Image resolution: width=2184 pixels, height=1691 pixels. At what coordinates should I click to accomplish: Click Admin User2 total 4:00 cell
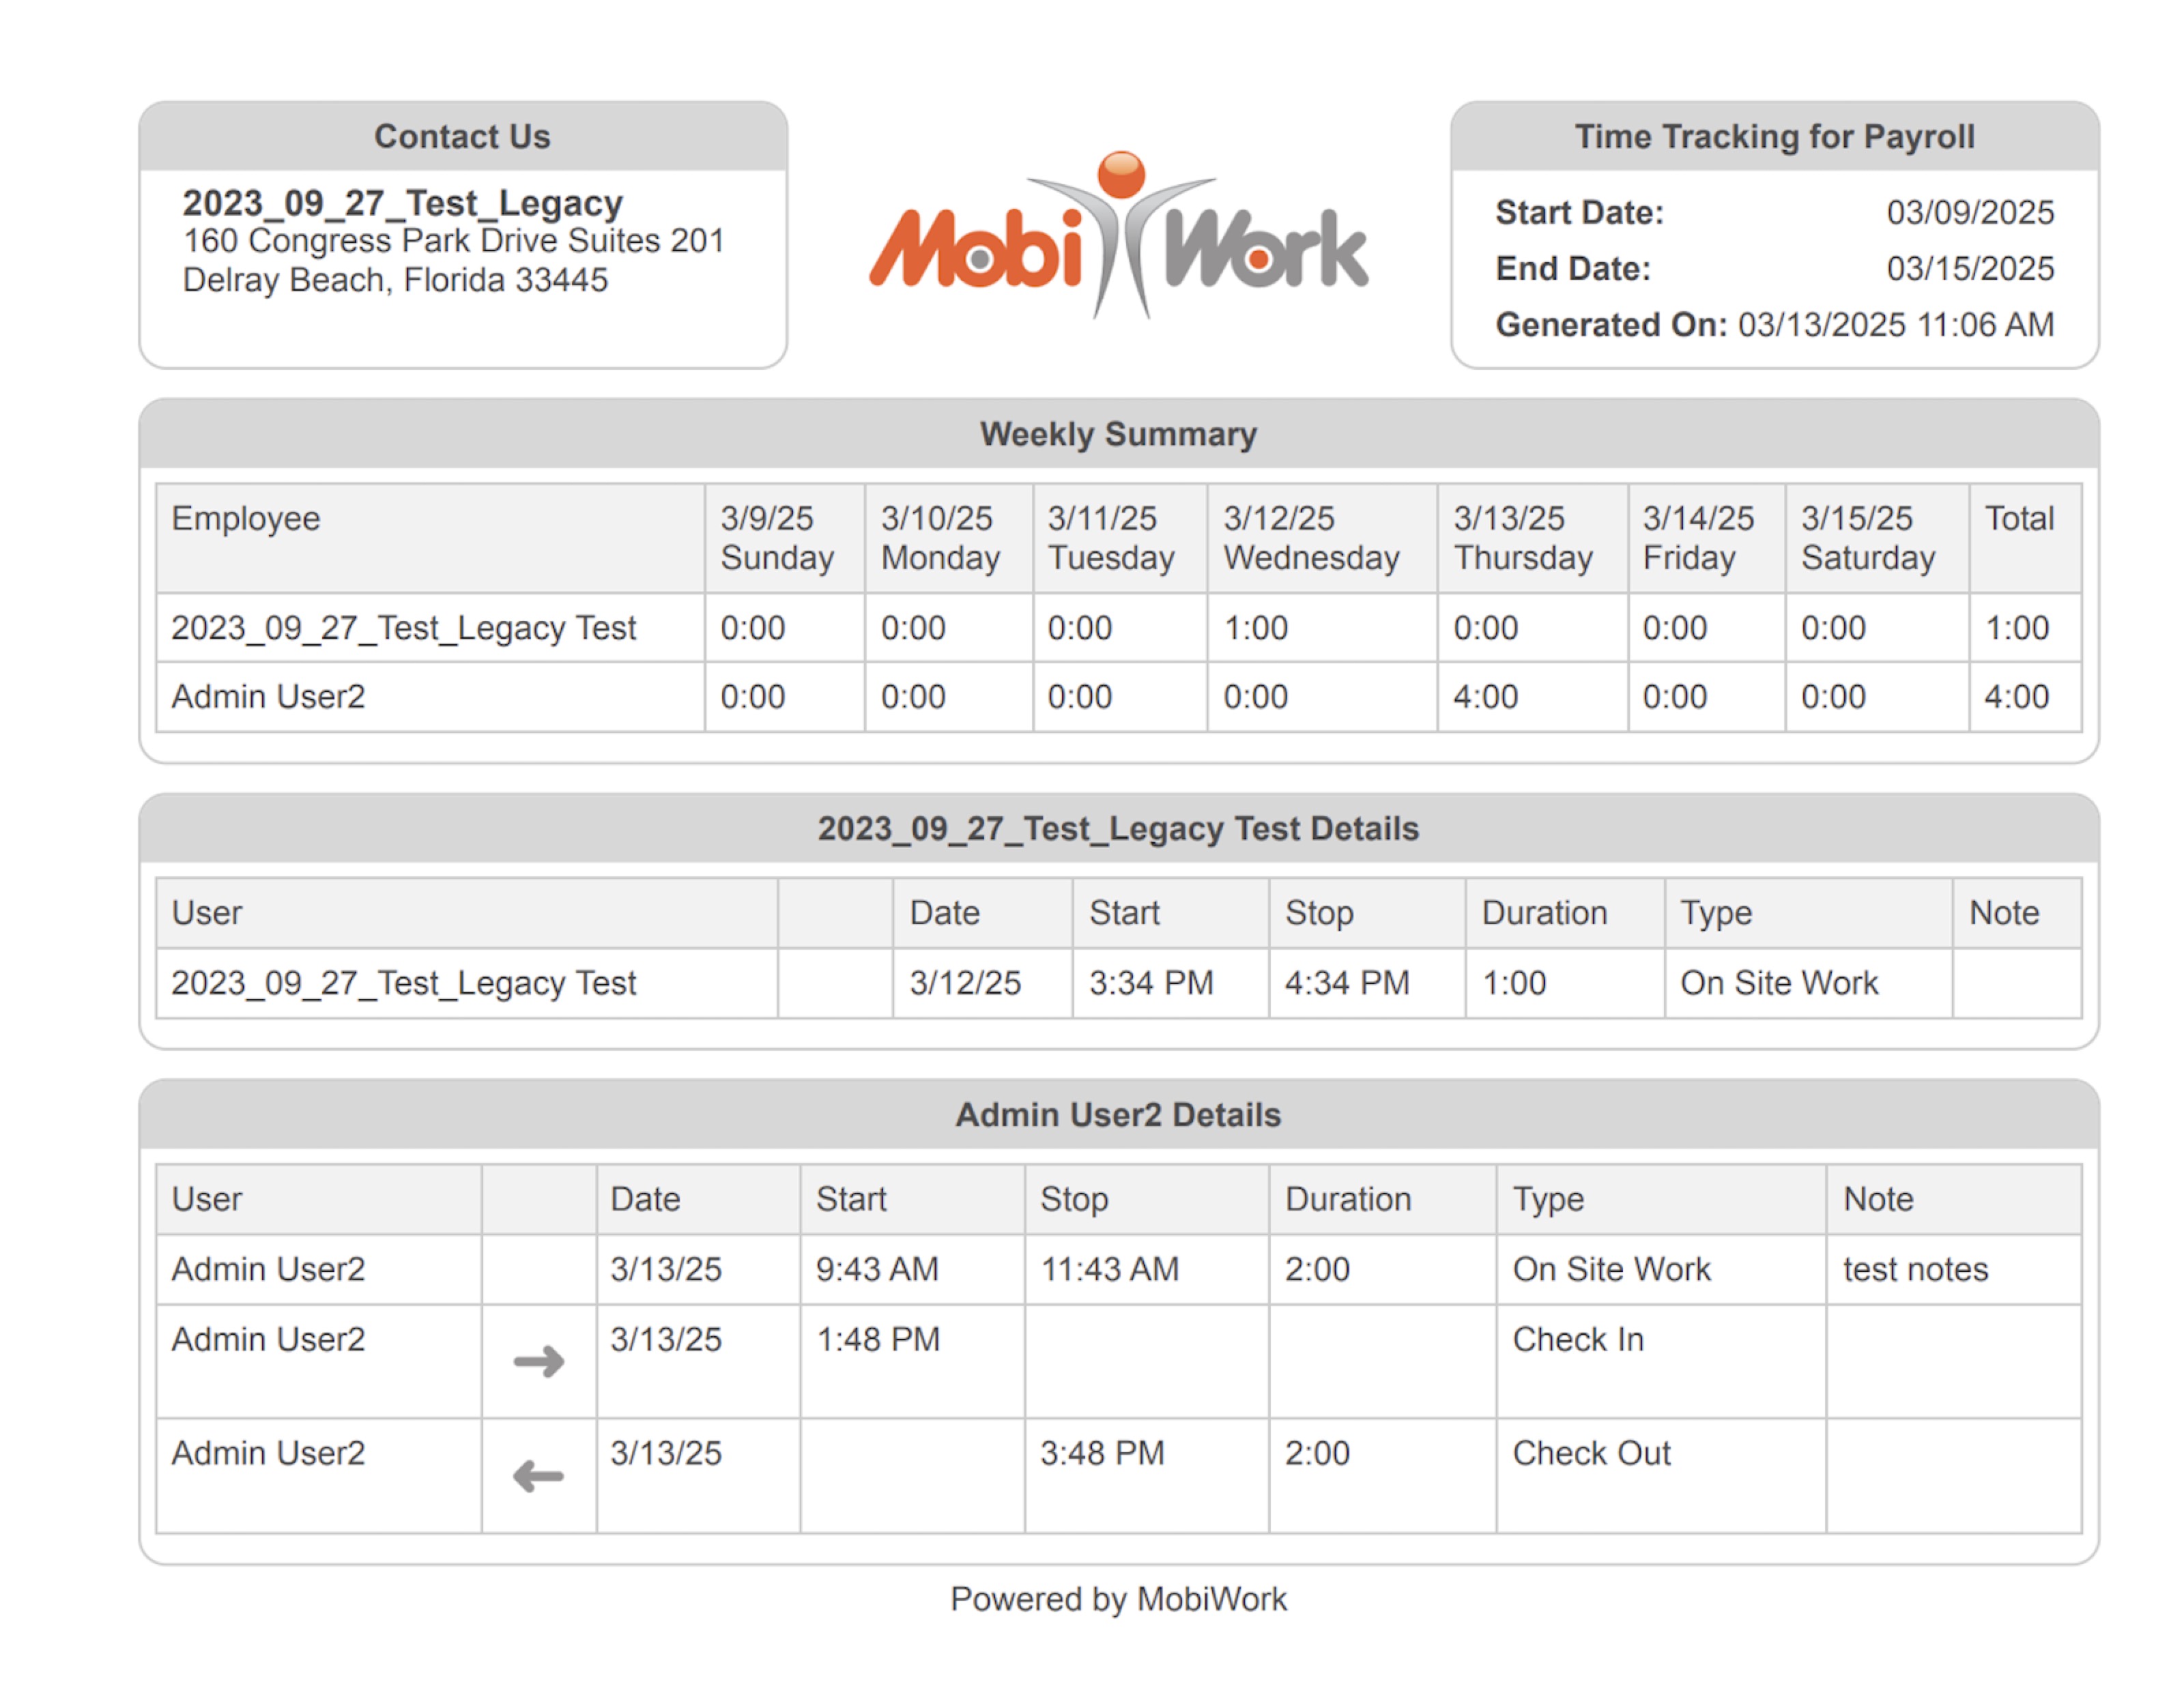click(2016, 696)
